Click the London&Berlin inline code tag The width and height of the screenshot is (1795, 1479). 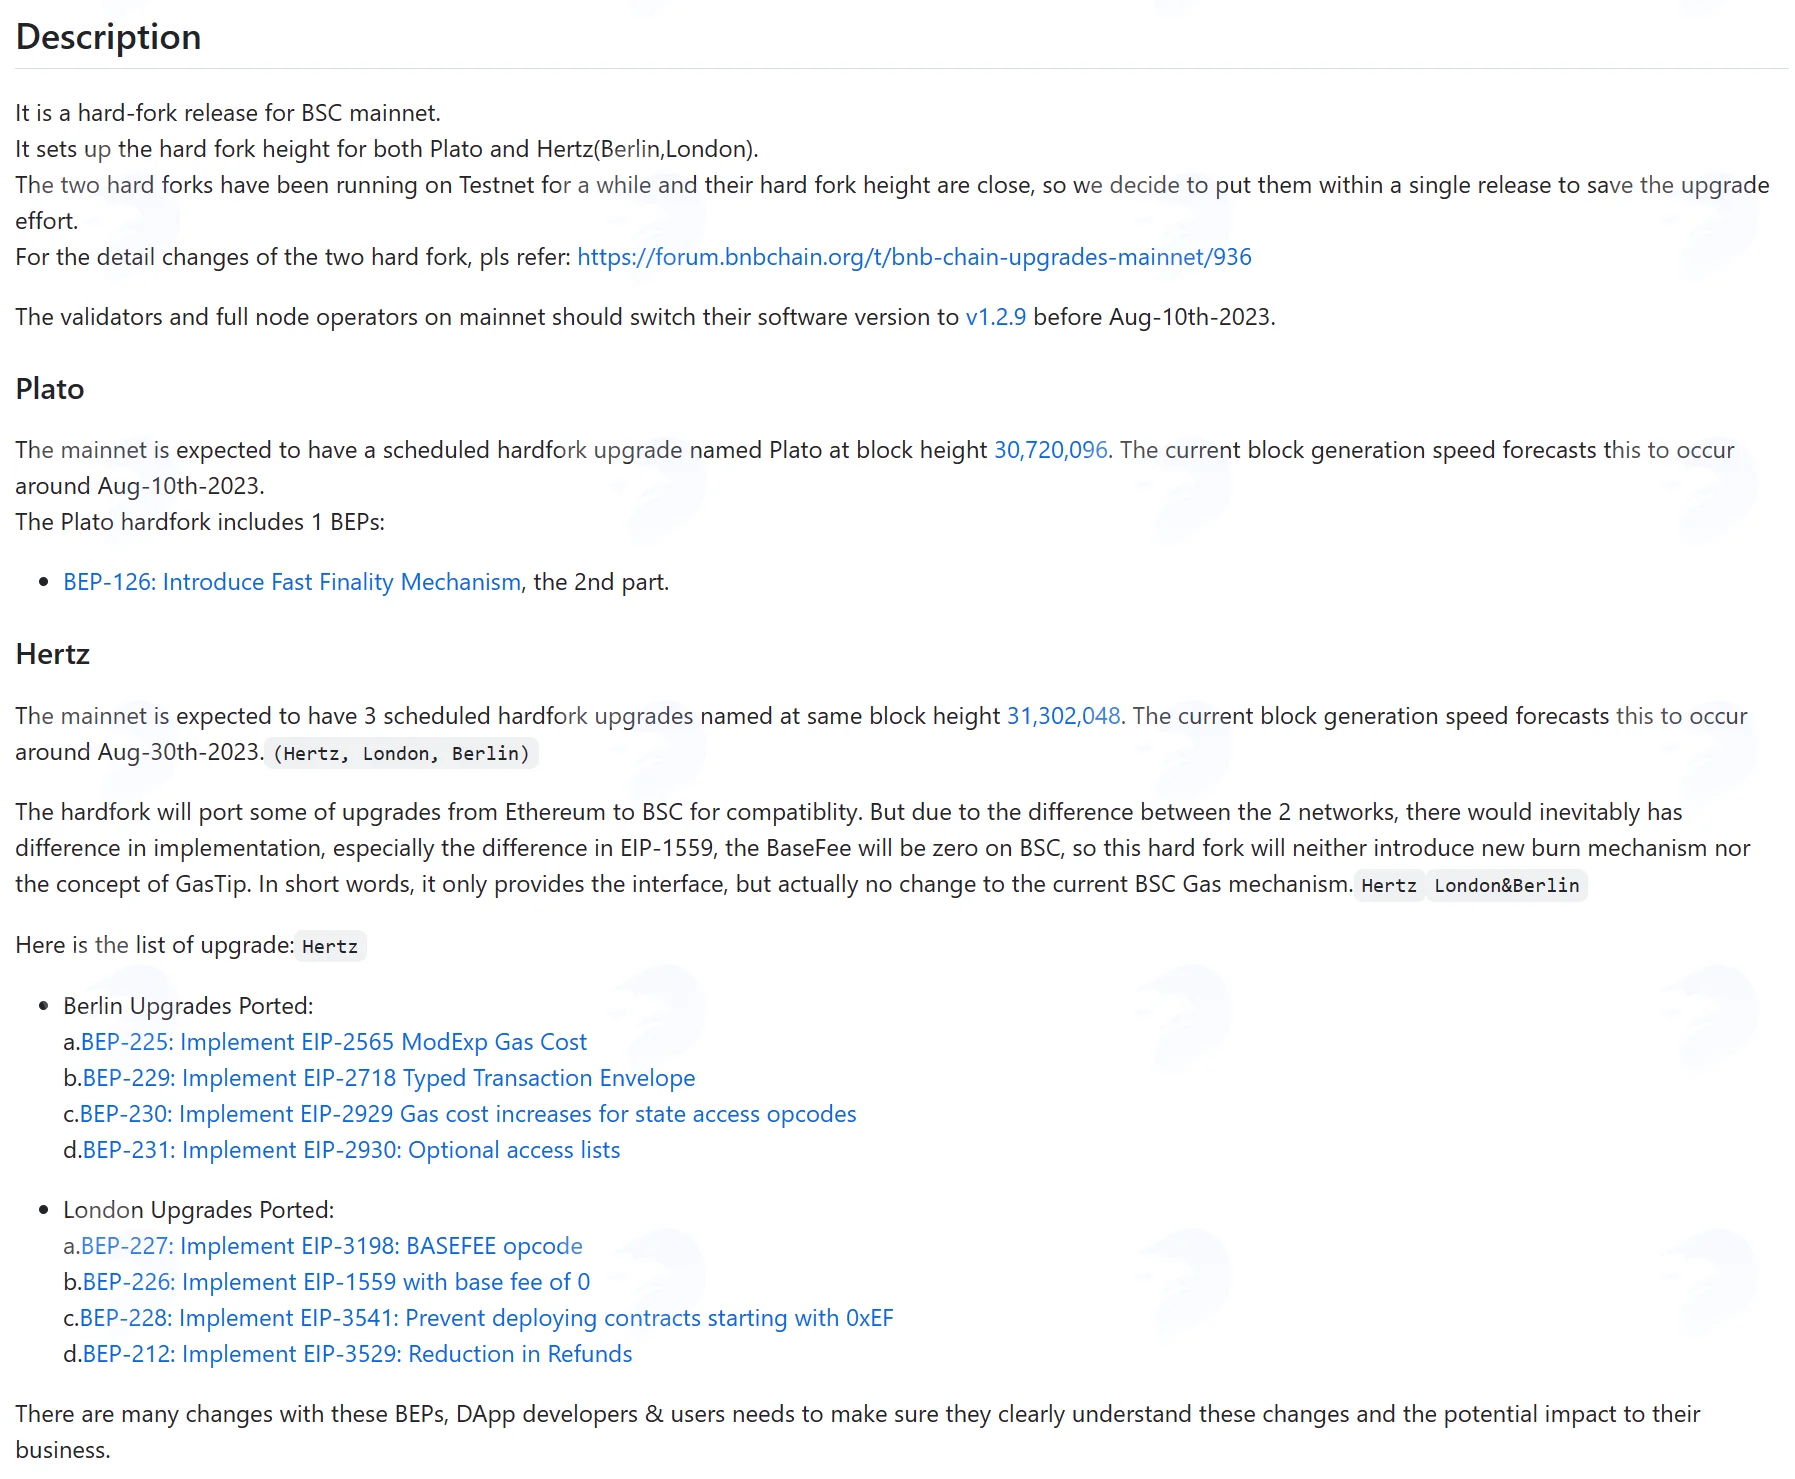tap(1506, 885)
